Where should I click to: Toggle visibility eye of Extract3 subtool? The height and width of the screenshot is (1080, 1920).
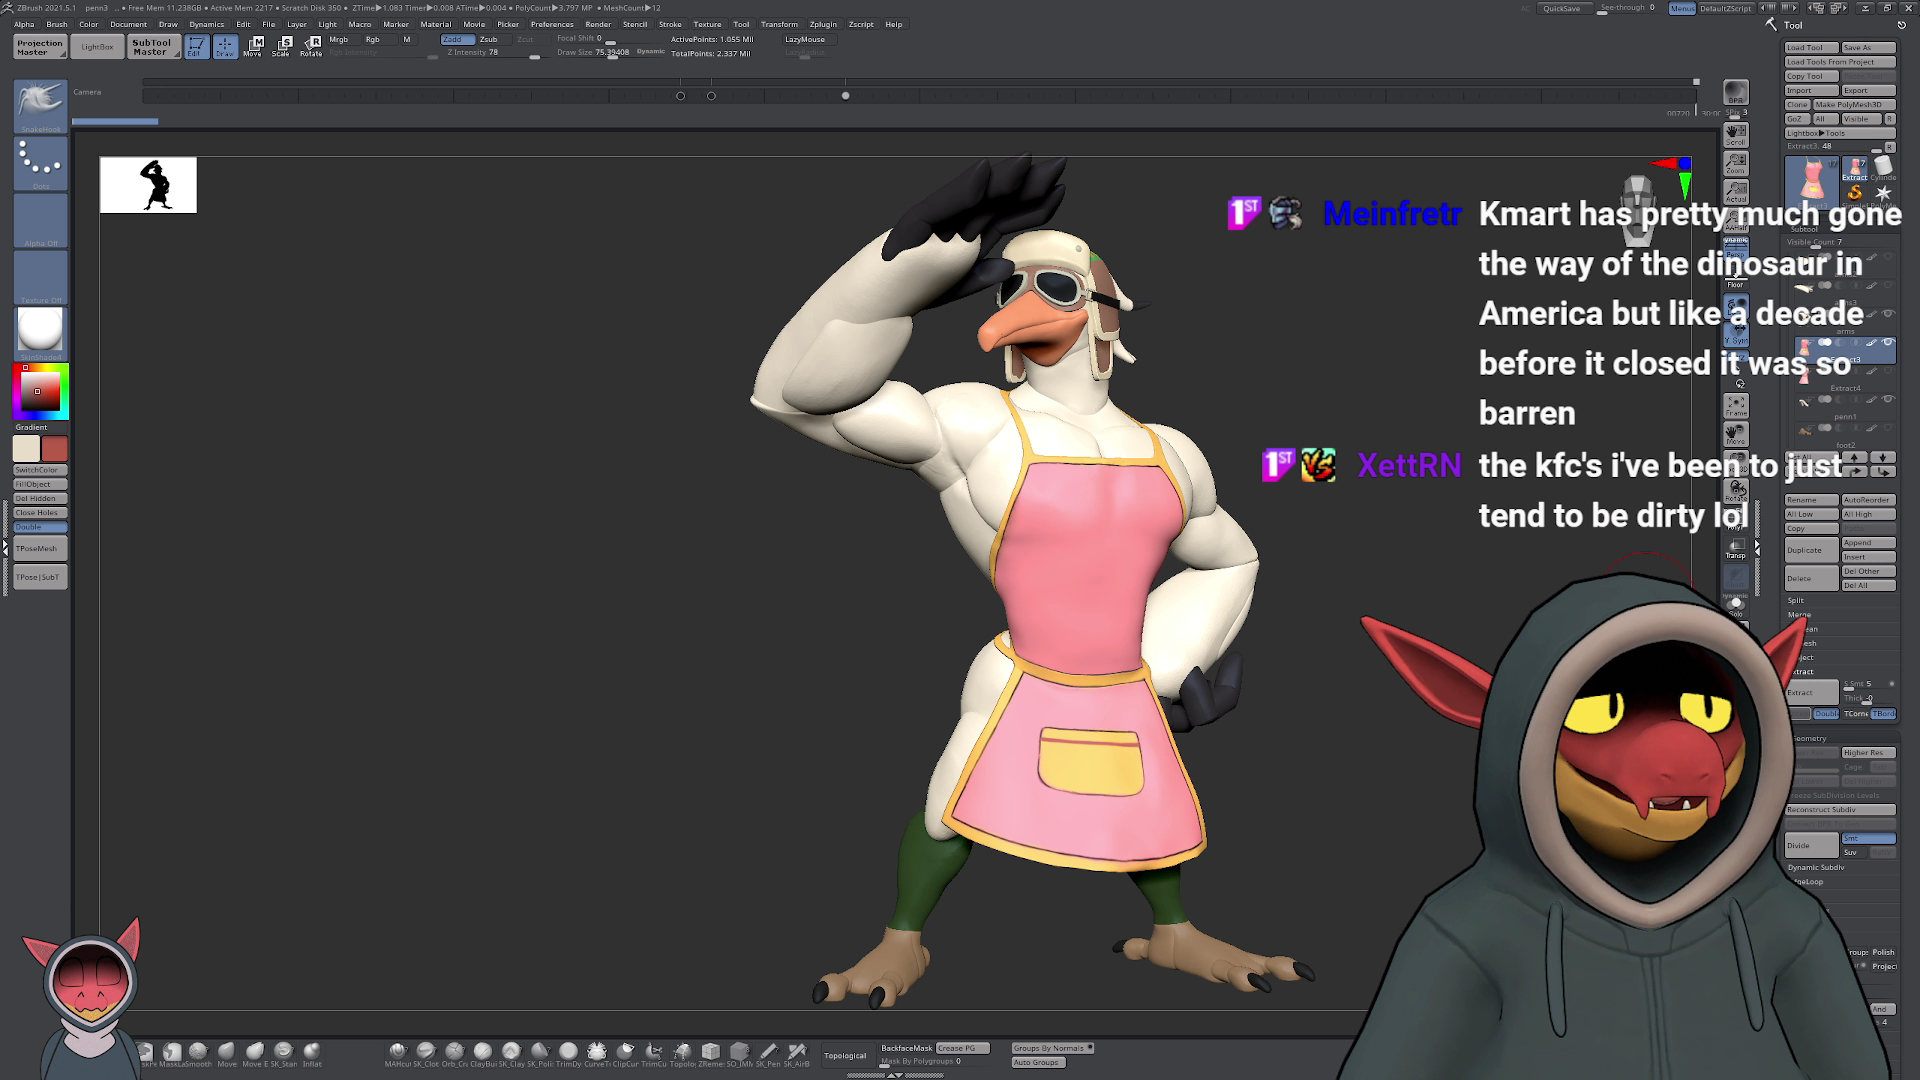click(1888, 343)
